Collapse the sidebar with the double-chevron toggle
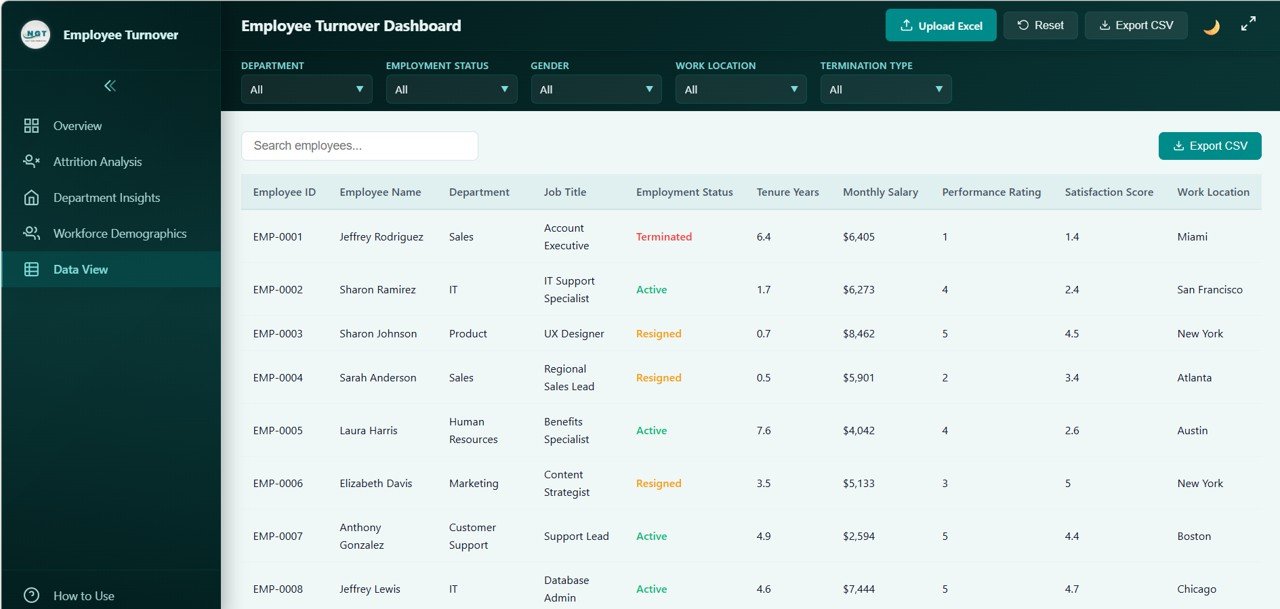 [110, 86]
